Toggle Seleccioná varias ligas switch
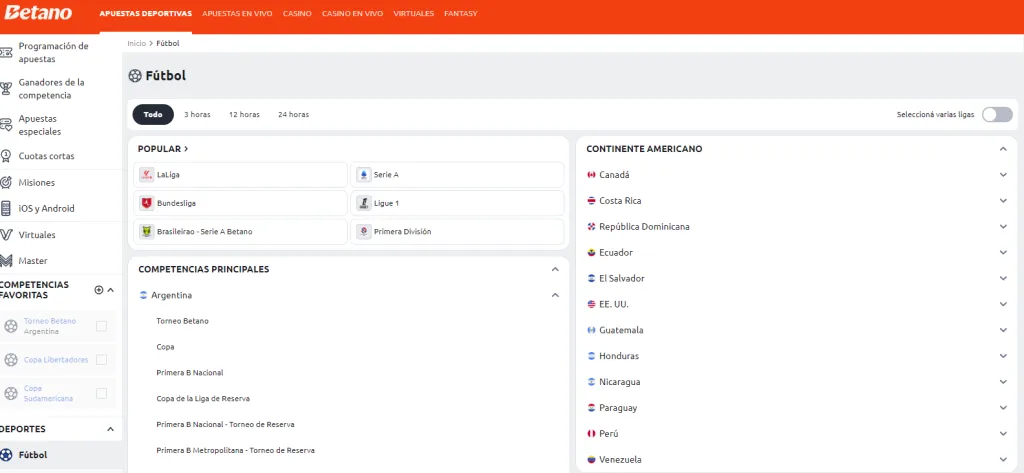Viewport: 1024px width, 473px height. [x=996, y=114]
